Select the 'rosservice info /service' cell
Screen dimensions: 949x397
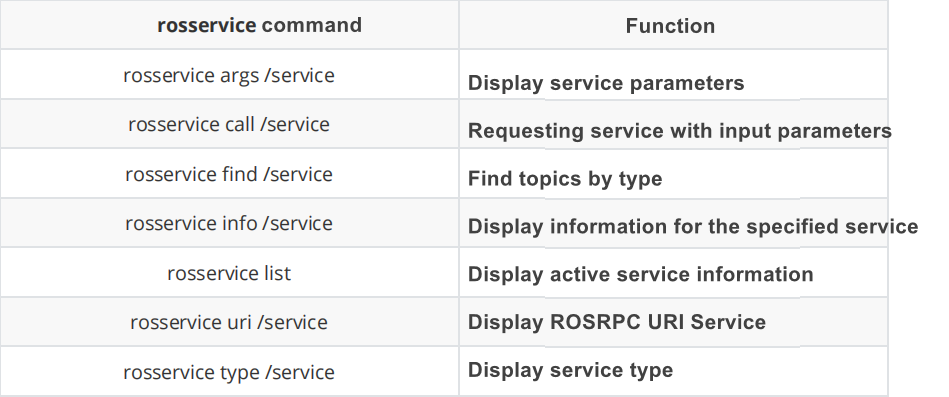click(x=229, y=223)
